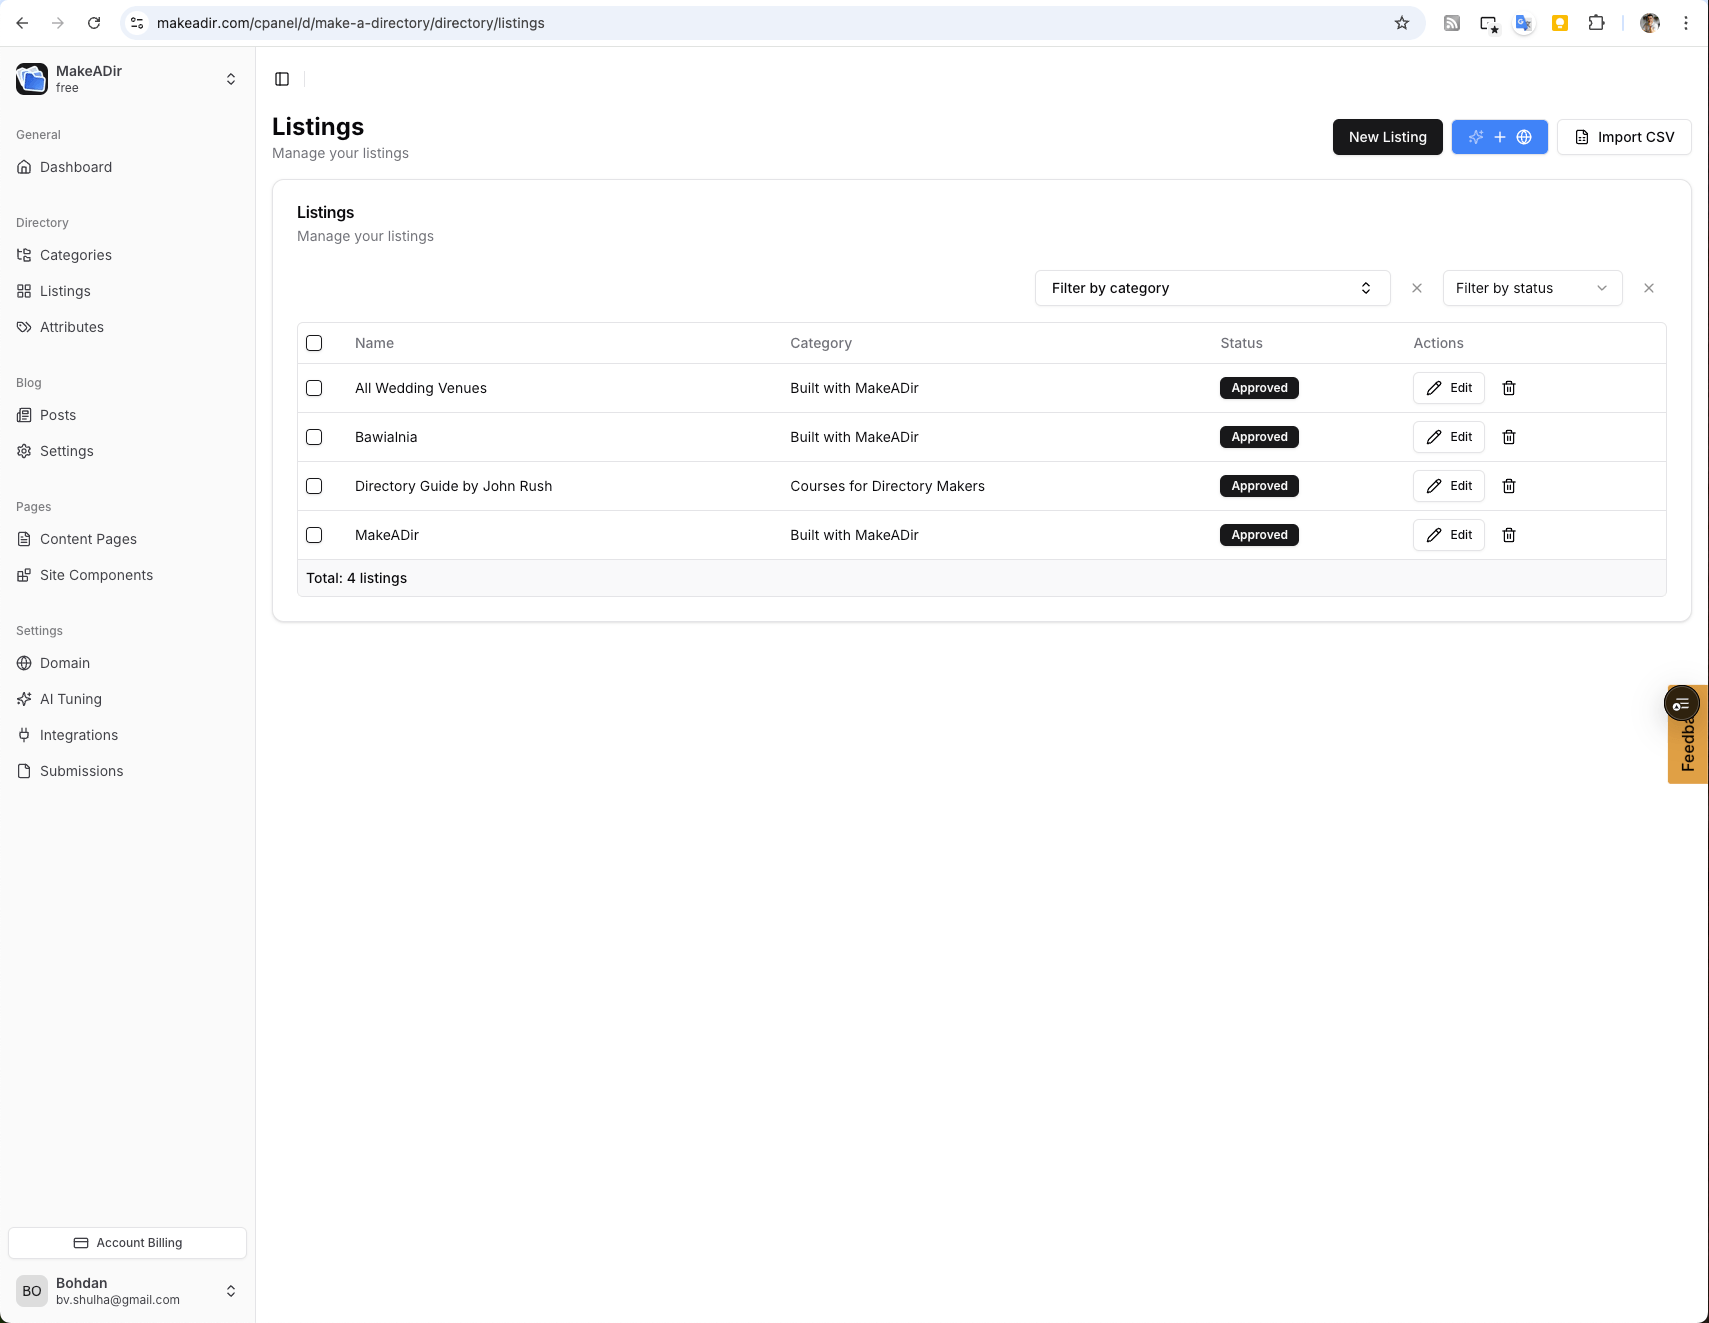Screen dimensions: 1709x1323
Task: Clear the category filter with X
Action: pyautogui.click(x=1416, y=288)
